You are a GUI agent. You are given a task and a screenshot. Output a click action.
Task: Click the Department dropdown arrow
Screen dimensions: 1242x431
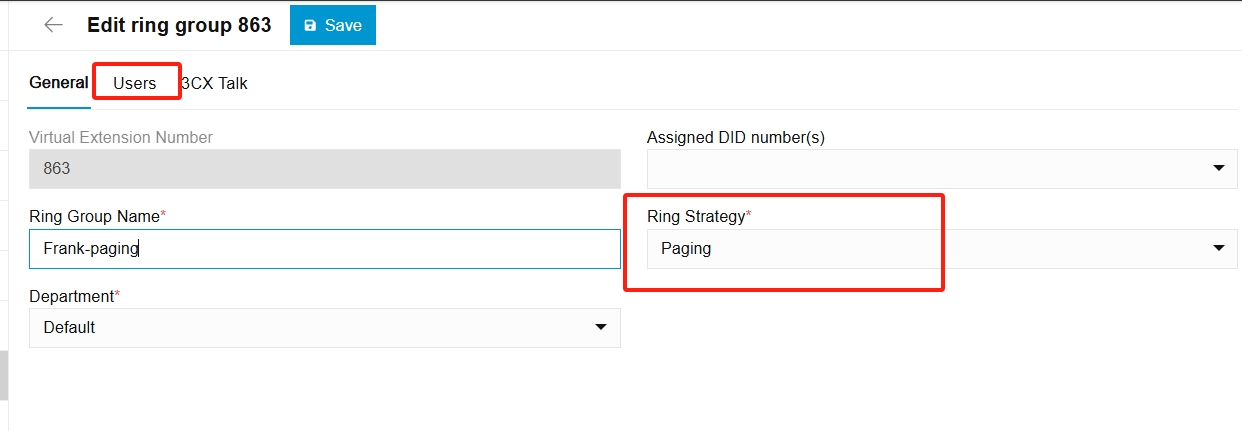point(601,327)
